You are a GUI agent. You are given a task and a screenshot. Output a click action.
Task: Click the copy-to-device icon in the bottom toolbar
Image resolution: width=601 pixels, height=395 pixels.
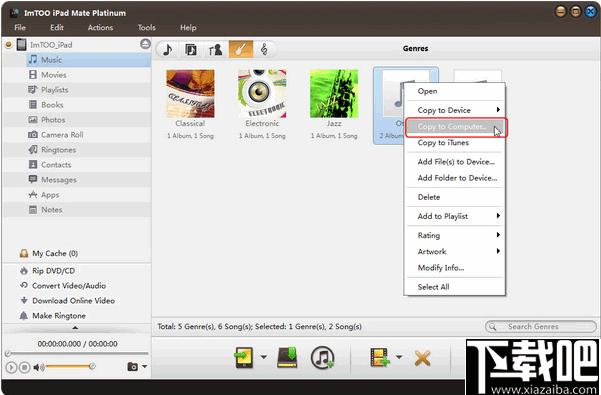tap(244, 358)
